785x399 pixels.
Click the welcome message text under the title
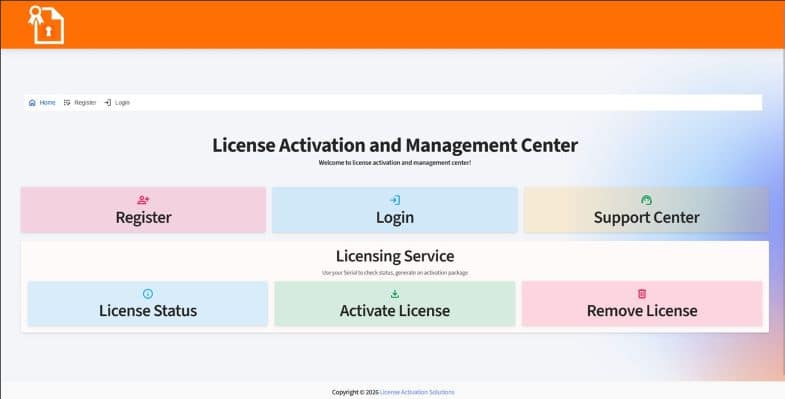point(395,163)
